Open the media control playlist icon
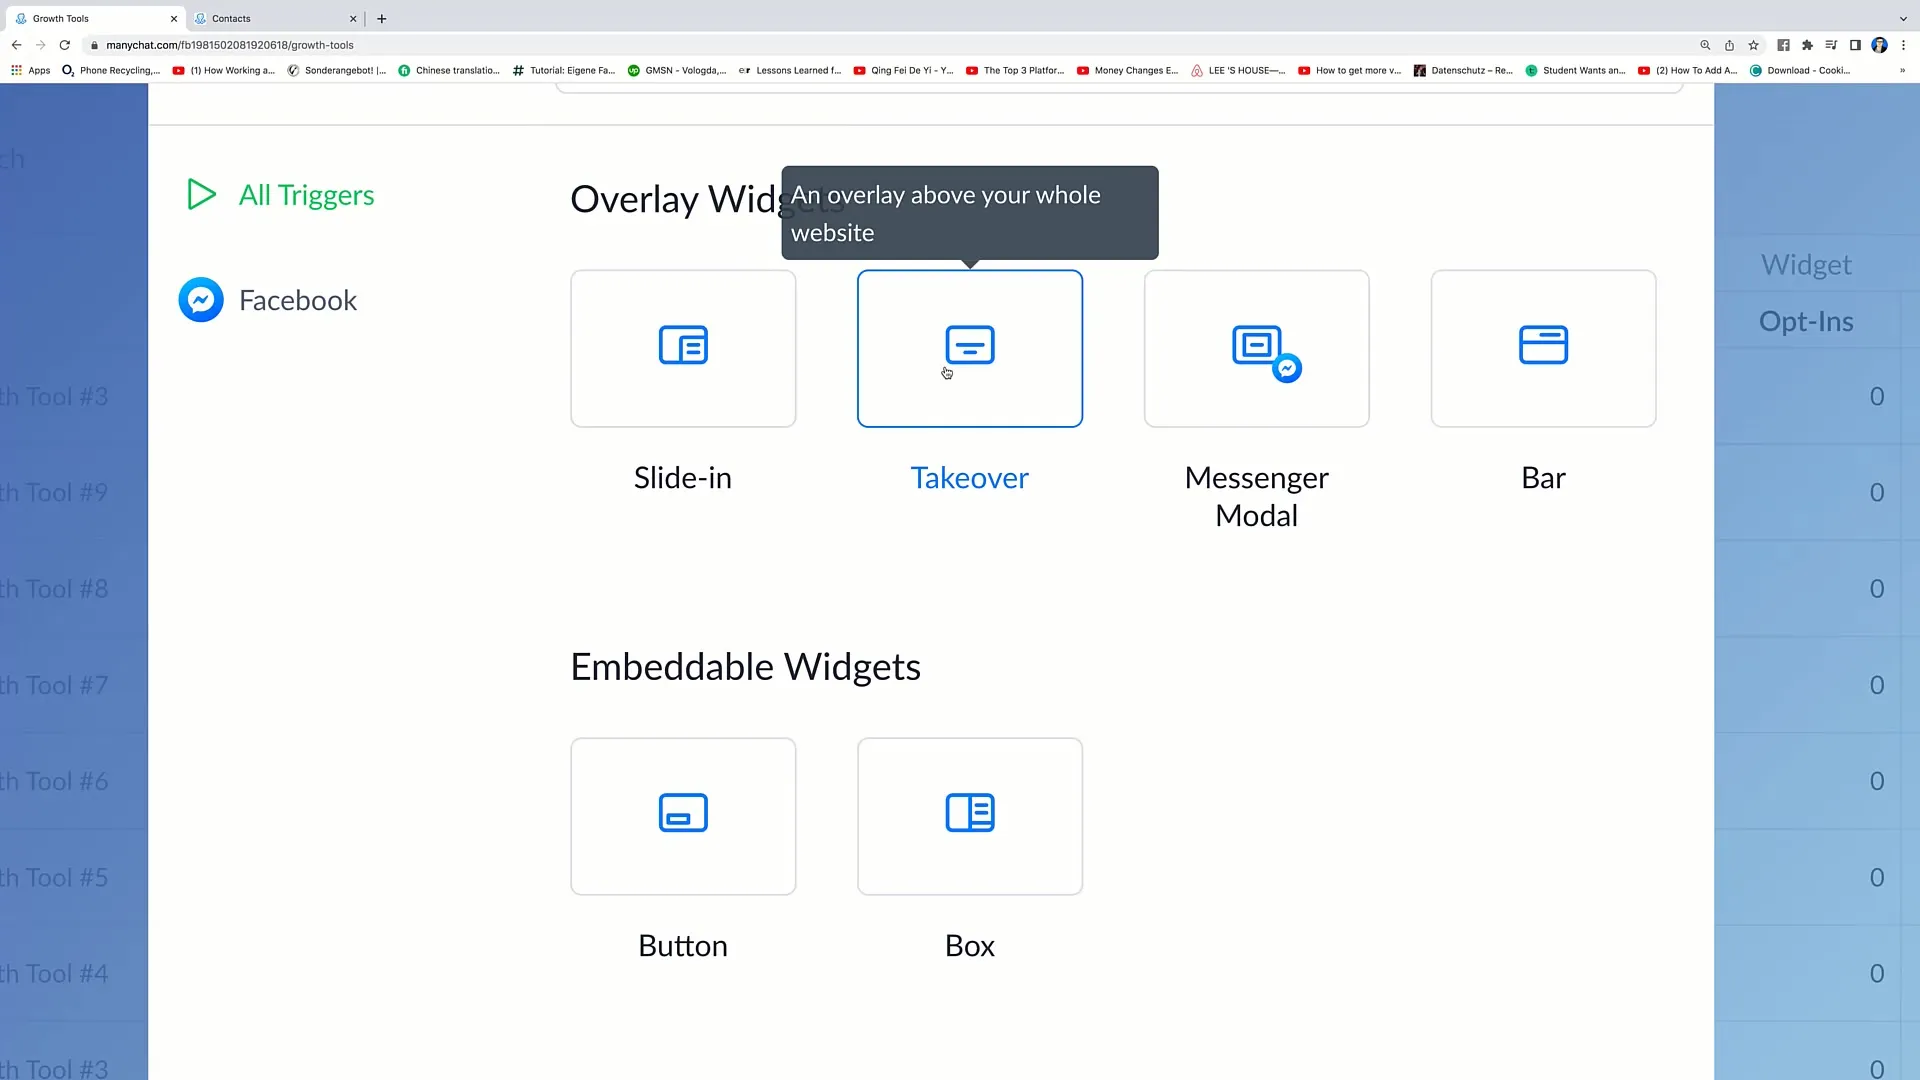1920x1080 pixels. click(x=1831, y=45)
